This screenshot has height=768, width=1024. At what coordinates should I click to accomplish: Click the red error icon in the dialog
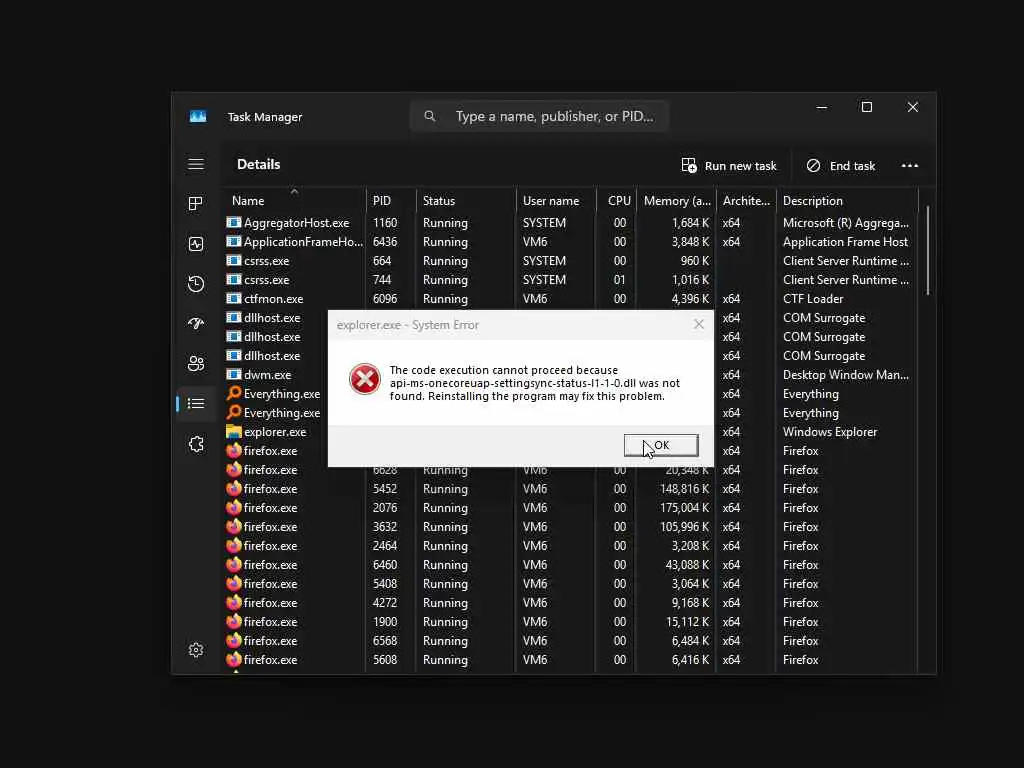tap(365, 379)
